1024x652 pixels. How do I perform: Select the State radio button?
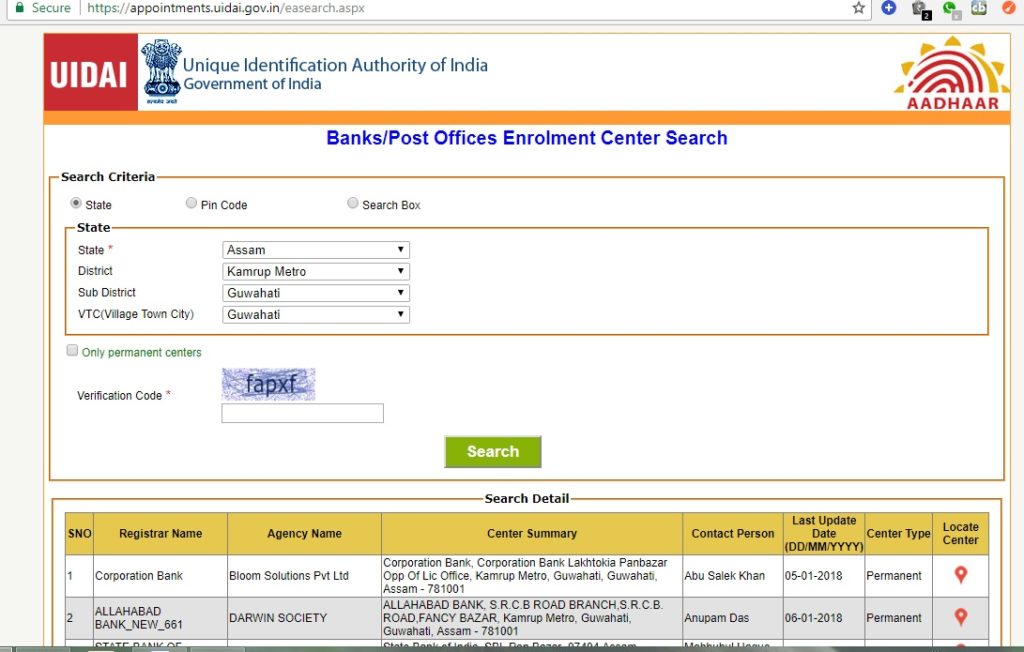pyautogui.click(x=76, y=203)
